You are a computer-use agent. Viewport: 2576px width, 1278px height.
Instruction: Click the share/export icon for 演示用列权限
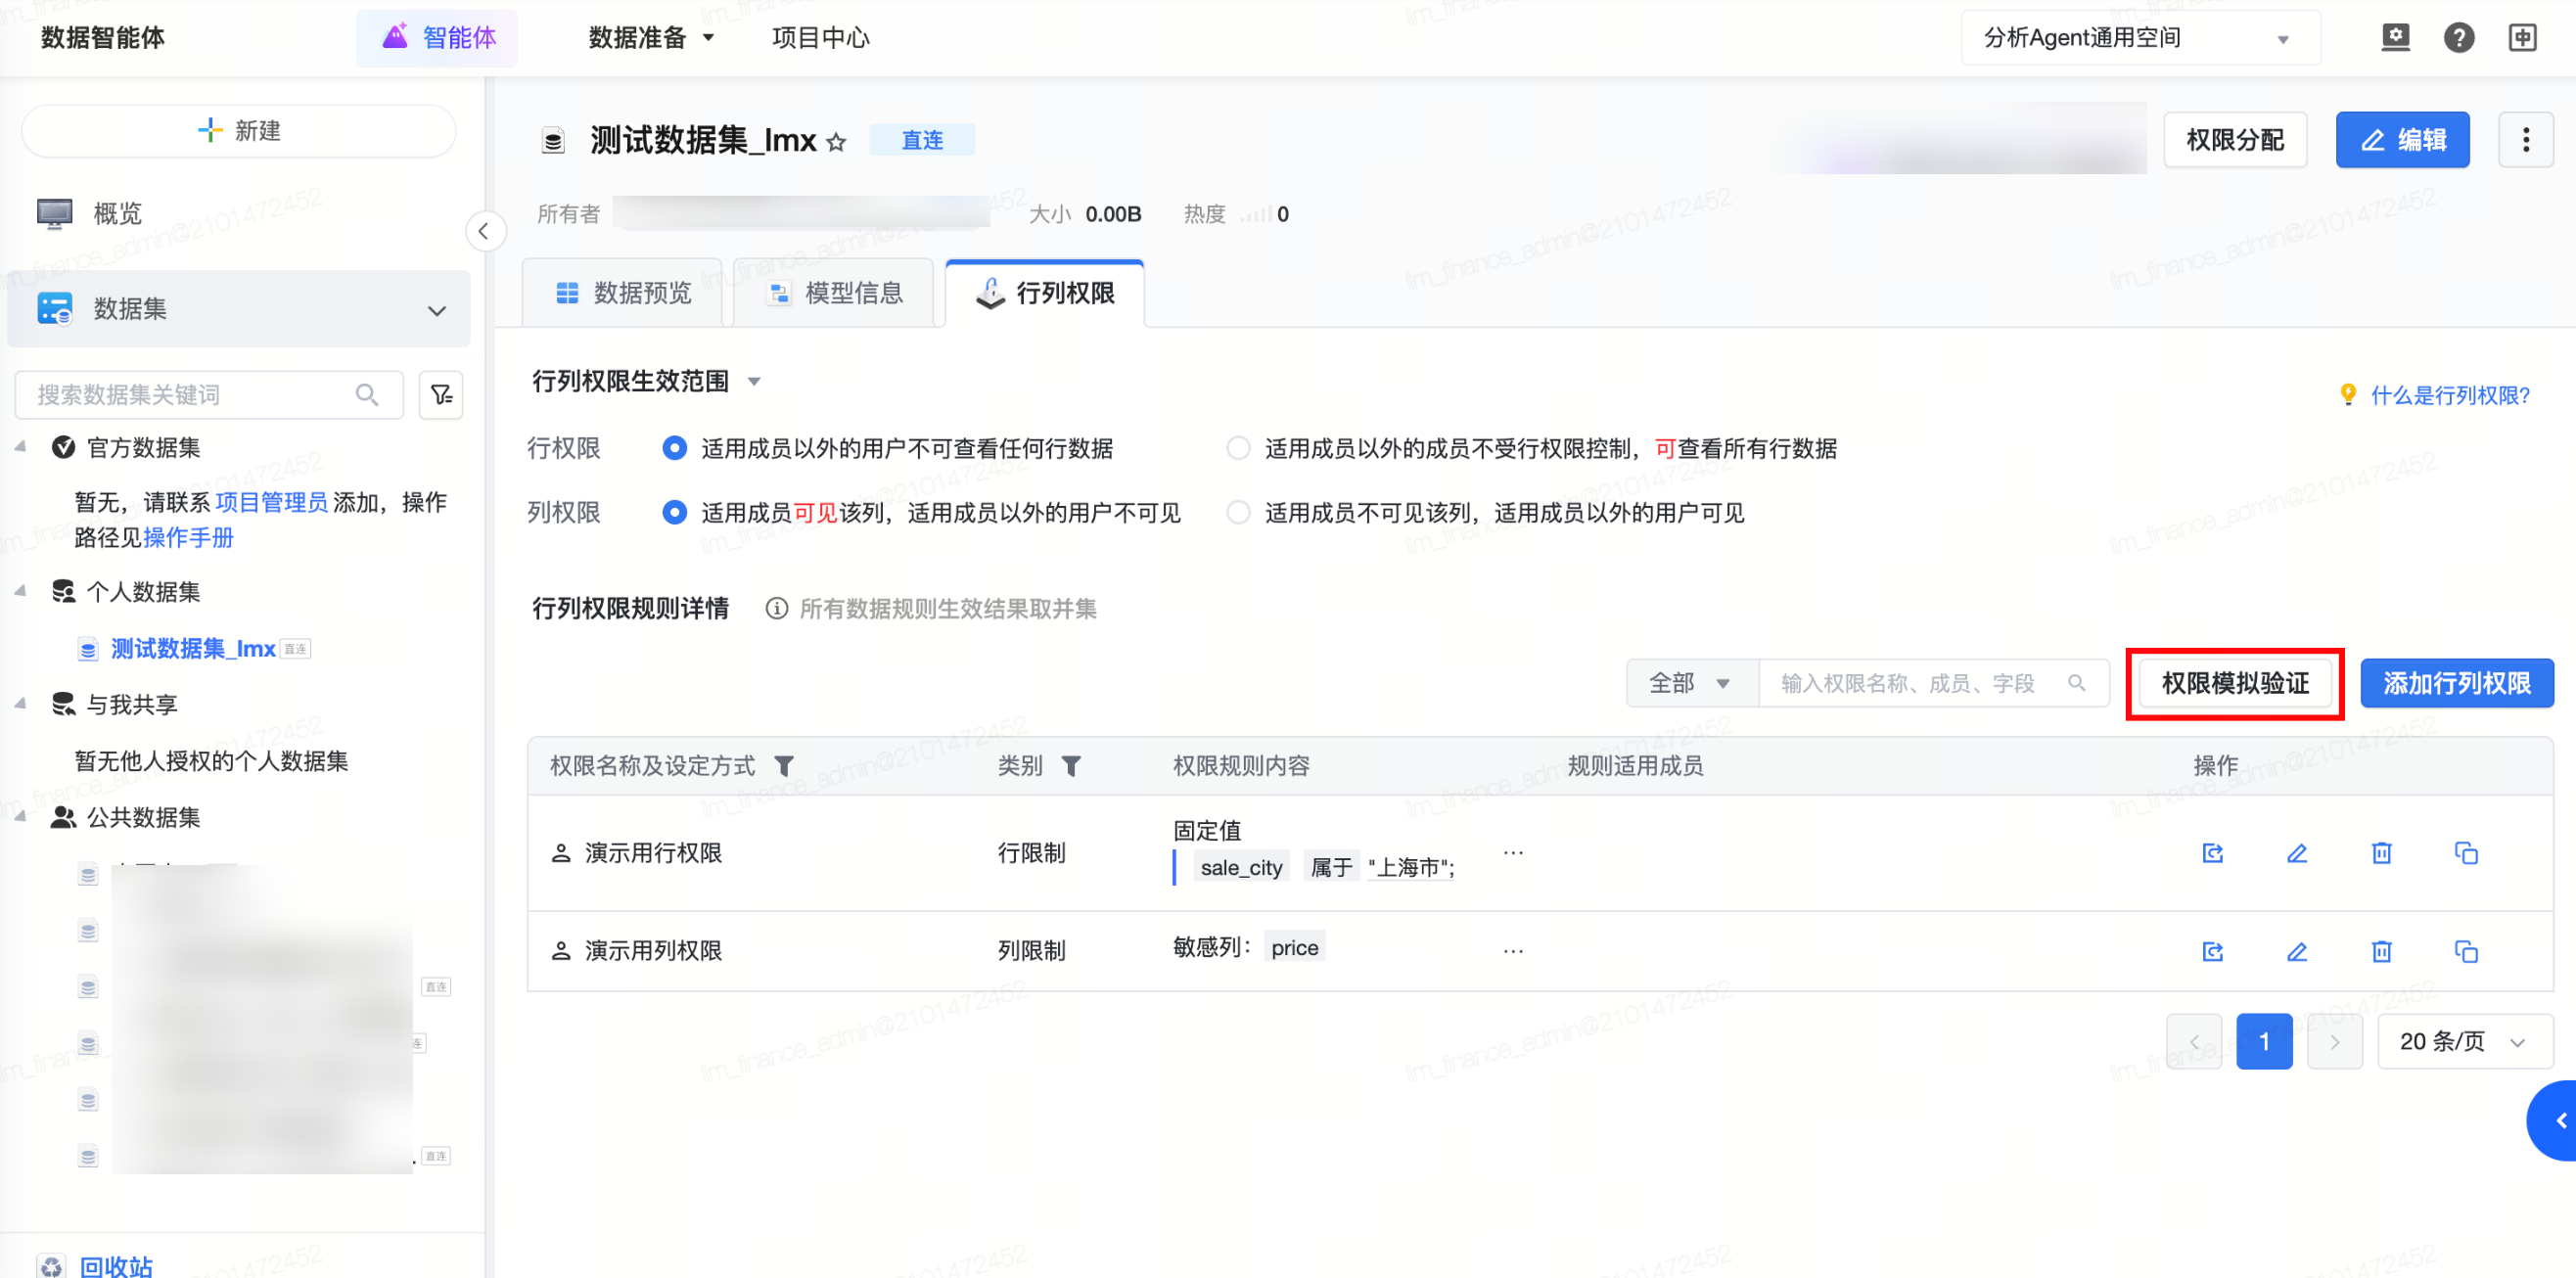coord(2212,951)
